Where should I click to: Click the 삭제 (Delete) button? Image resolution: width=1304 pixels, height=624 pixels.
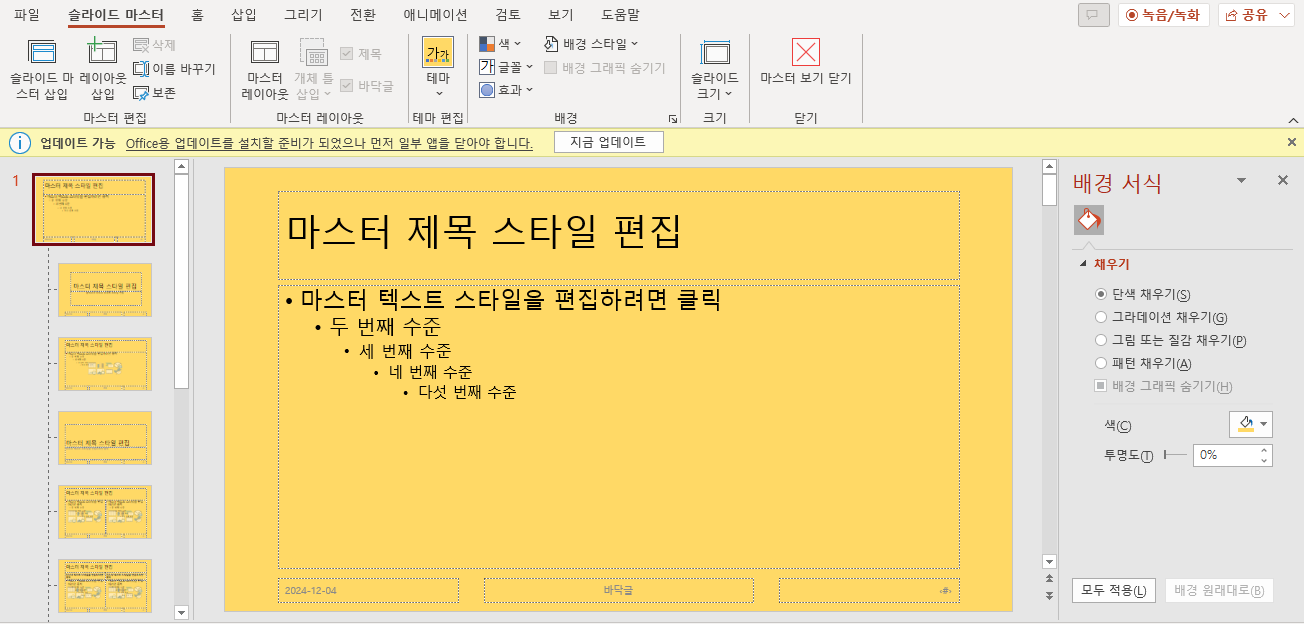pos(154,45)
